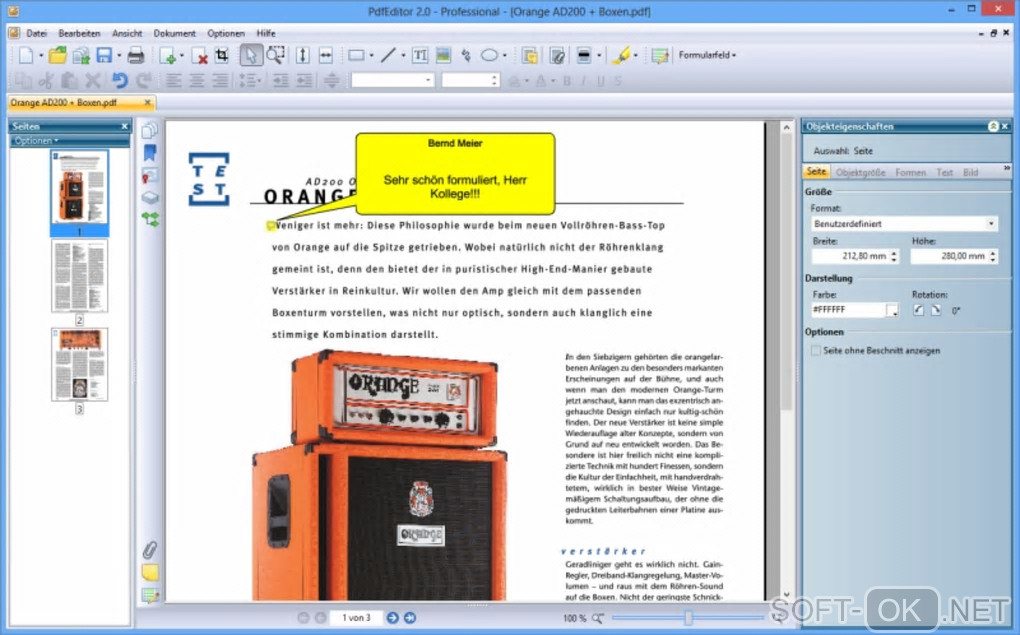Click the Save floppy disk icon
1020x635 pixels.
click(104, 55)
